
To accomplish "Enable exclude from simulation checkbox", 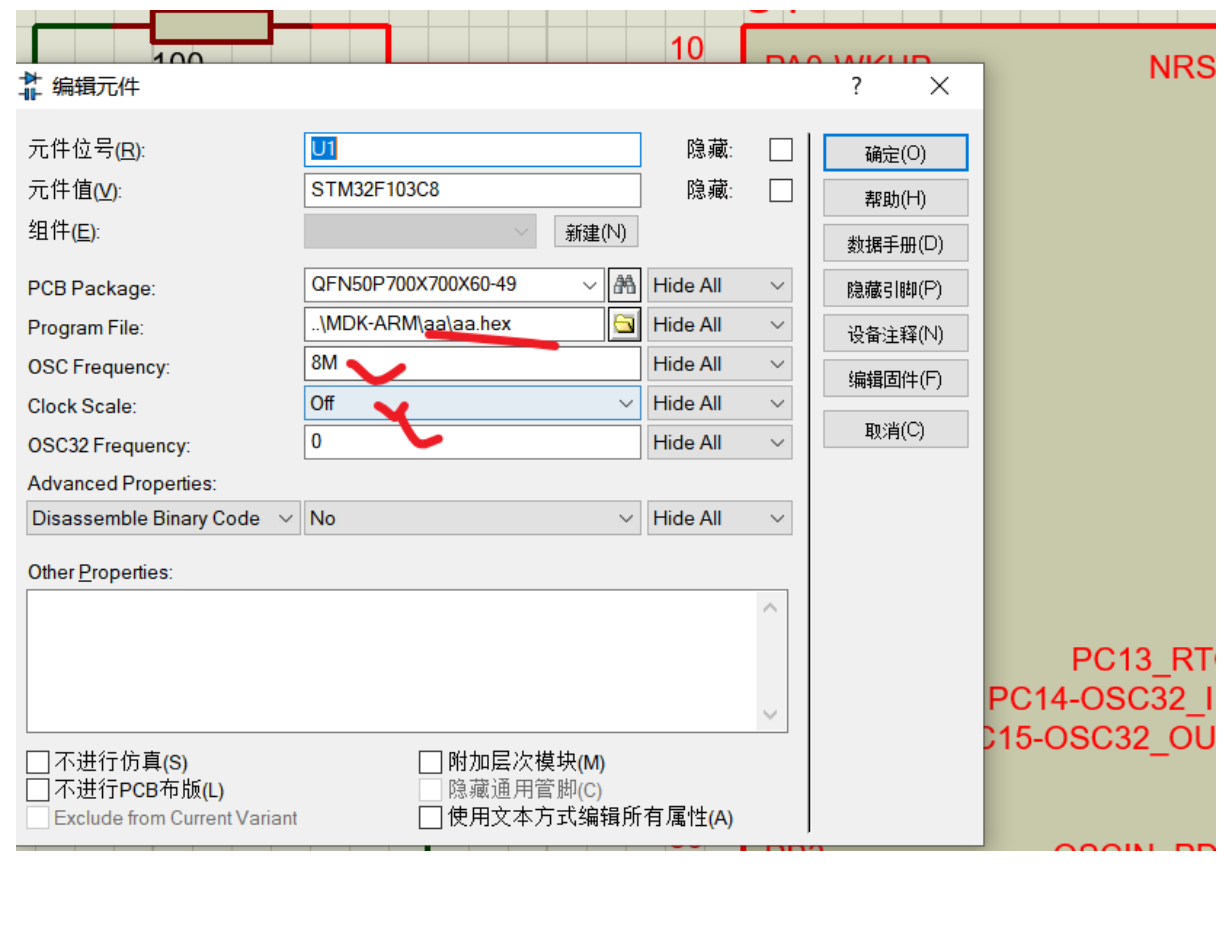I will tap(38, 763).
